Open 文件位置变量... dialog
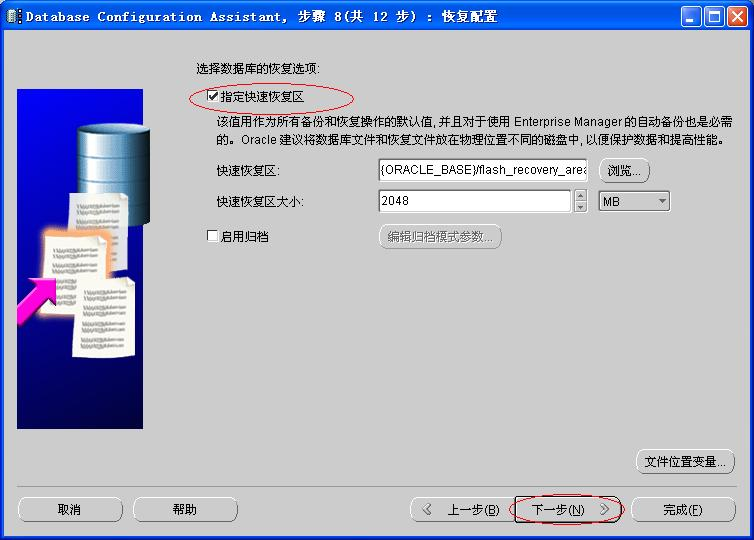This screenshot has width=754, height=540. click(685, 462)
